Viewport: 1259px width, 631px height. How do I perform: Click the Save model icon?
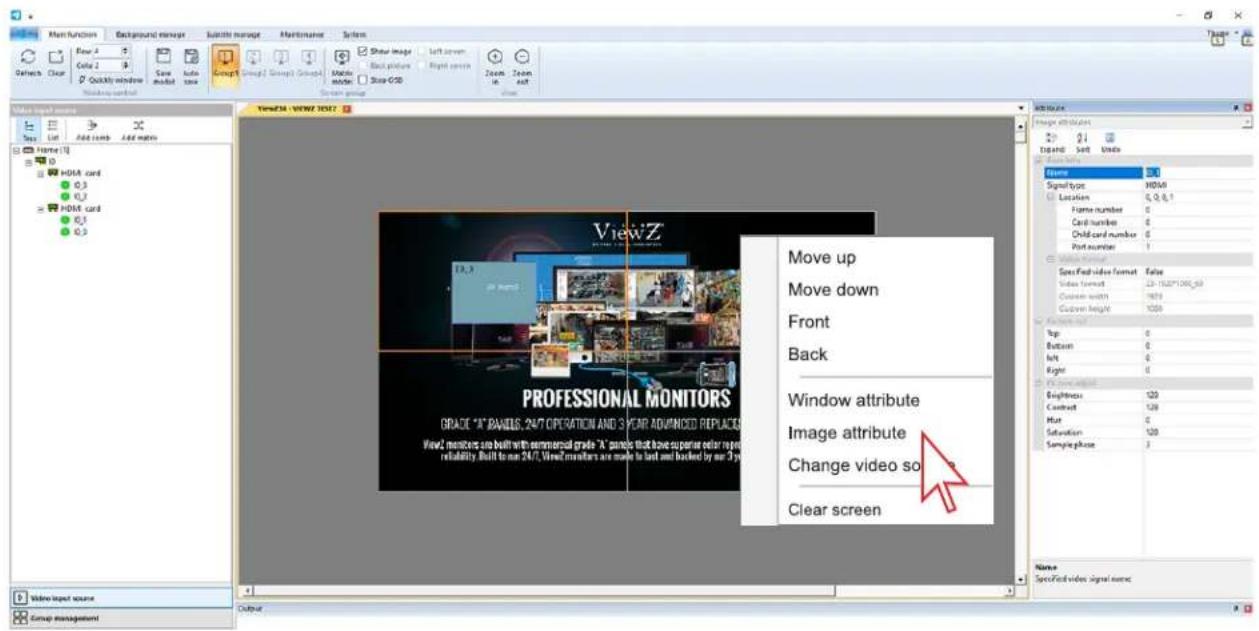point(164,58)
